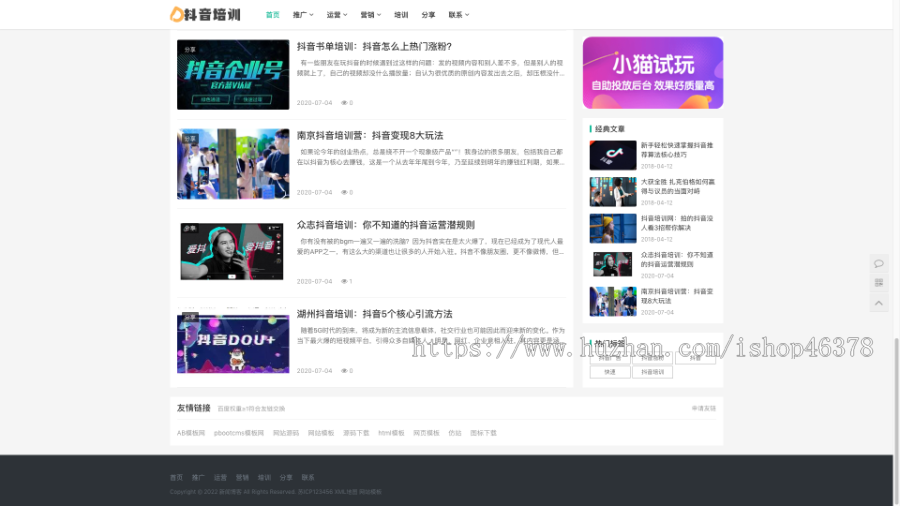Click the 抖音 hot tag
This screenshot has height=506, width=900.
pos(695,357)
